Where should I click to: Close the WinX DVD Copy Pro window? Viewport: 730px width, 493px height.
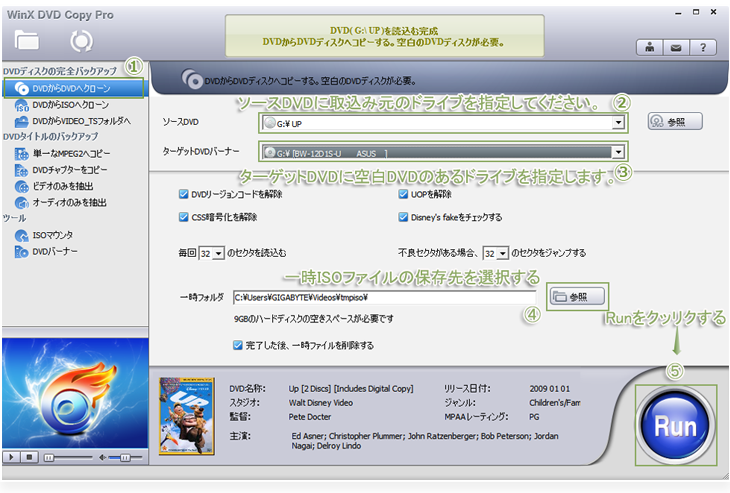tap(713, 12)
